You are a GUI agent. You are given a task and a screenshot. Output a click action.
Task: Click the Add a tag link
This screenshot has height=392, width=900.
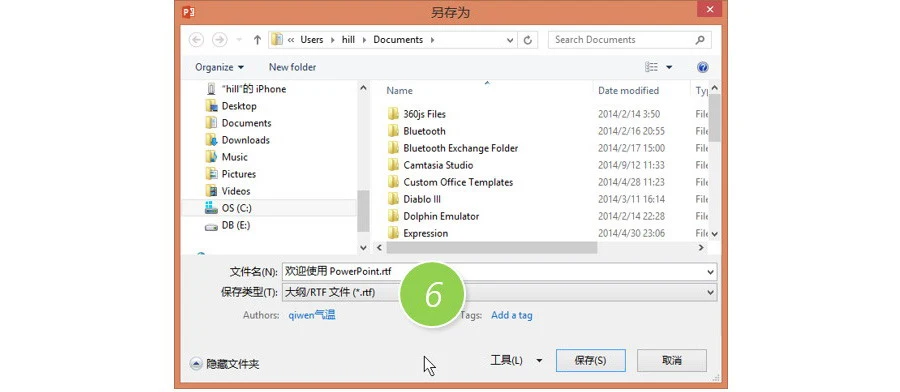point(512,315)
